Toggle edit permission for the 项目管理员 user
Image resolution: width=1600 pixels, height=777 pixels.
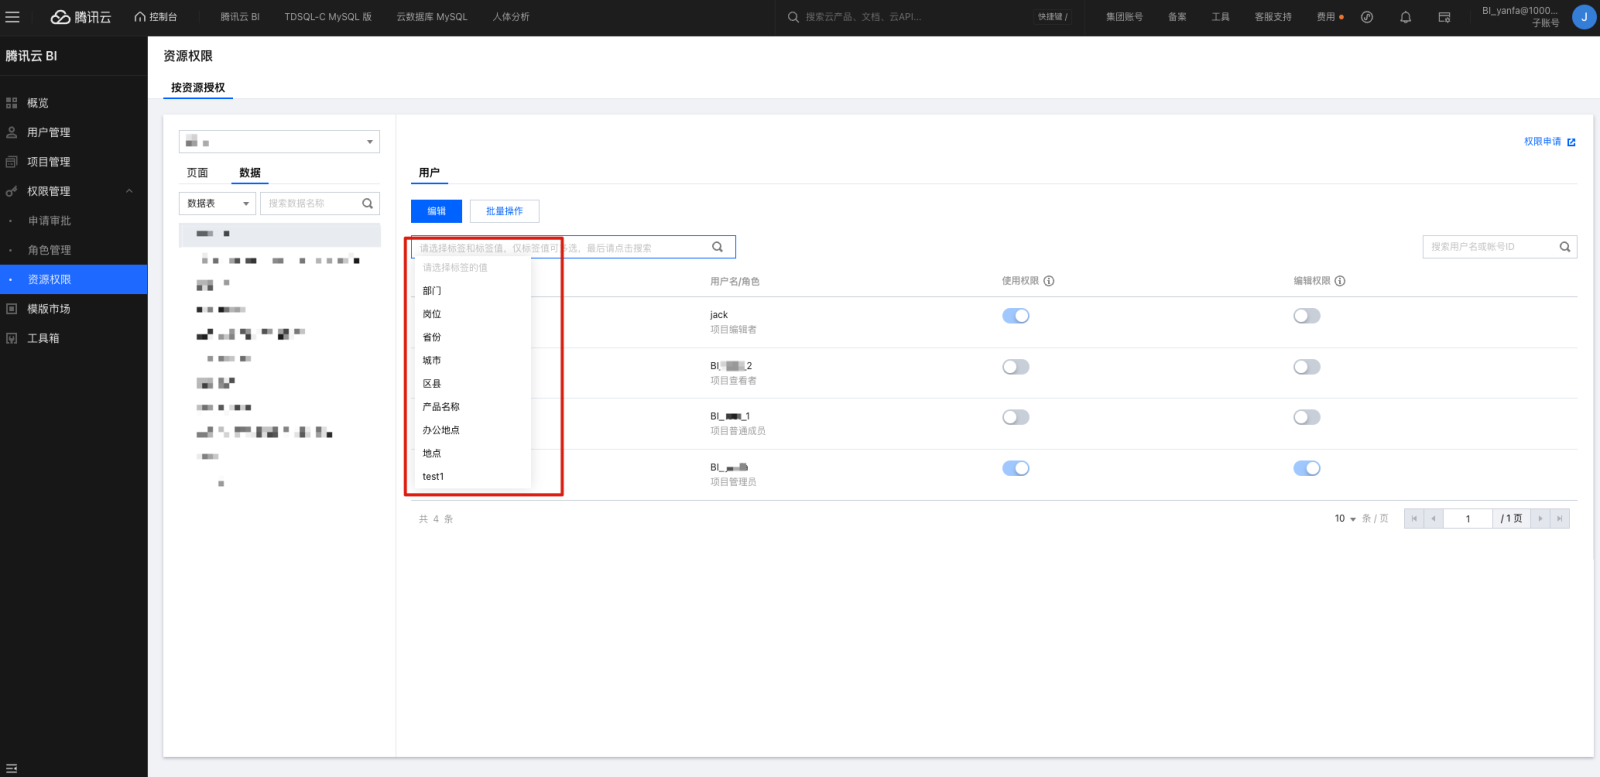point(1307,468)
